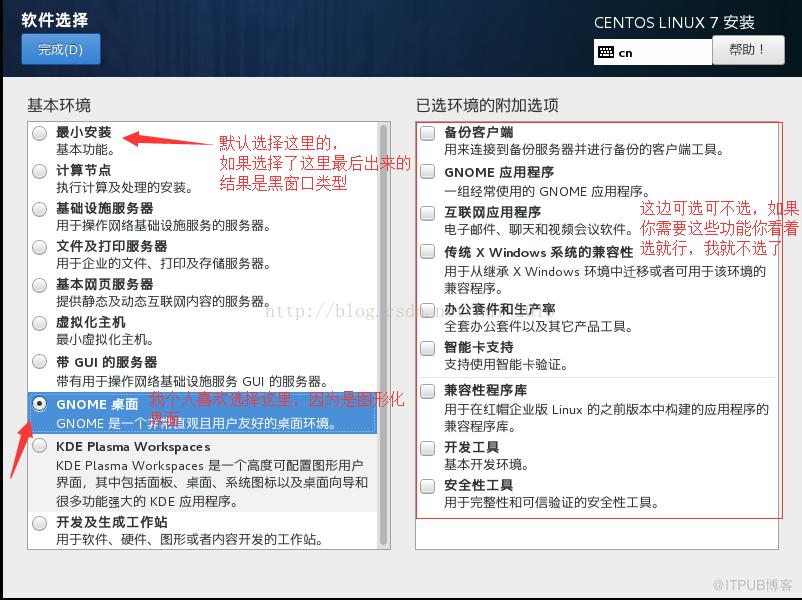Pick the 基本网页服务器 radio button
802x600 pixels.
[x=39, y=285]
